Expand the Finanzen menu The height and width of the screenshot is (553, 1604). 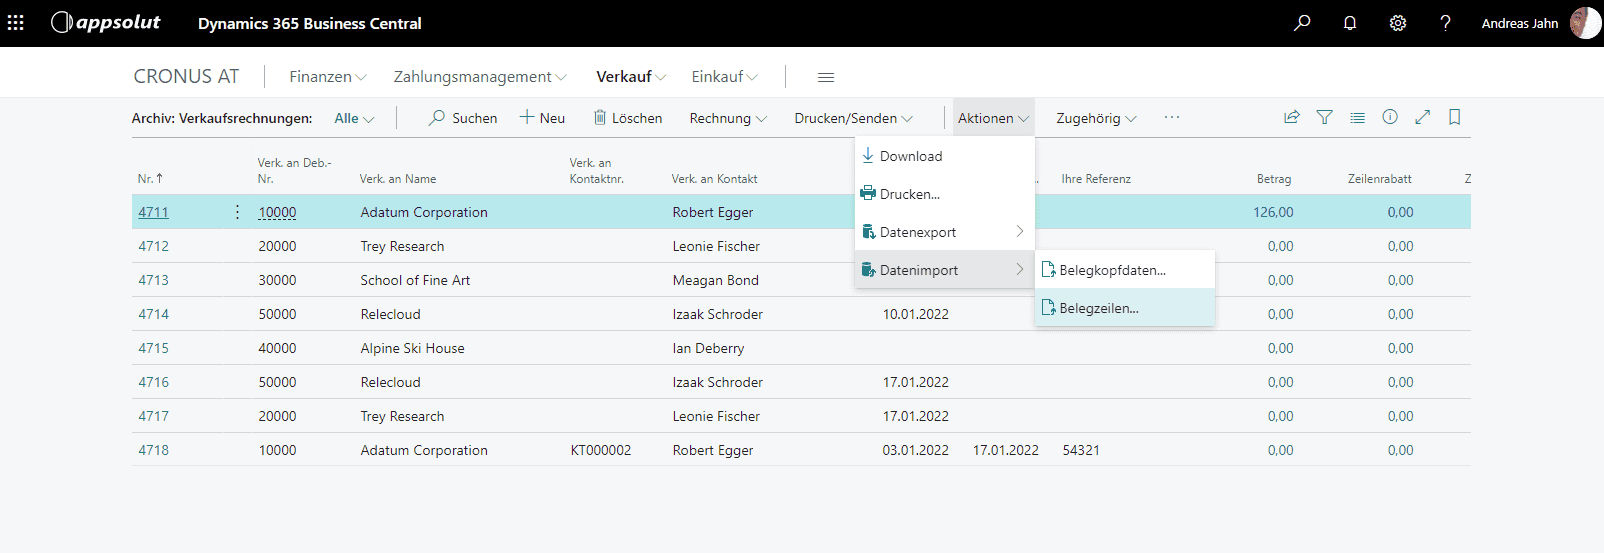tap(327, 77)
